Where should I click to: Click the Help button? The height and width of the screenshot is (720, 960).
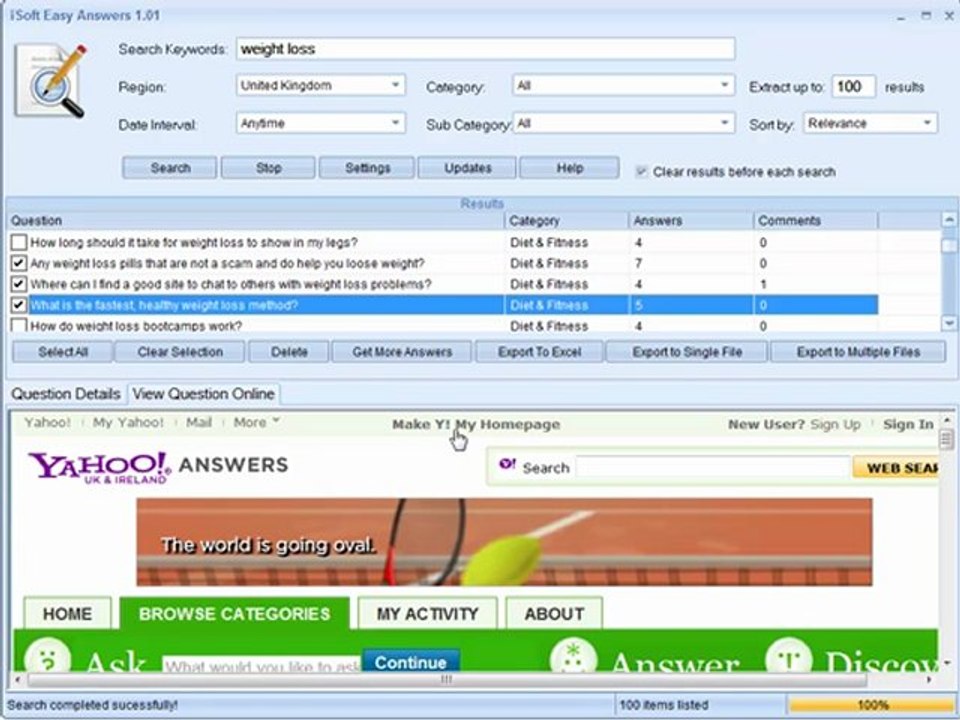569,168
